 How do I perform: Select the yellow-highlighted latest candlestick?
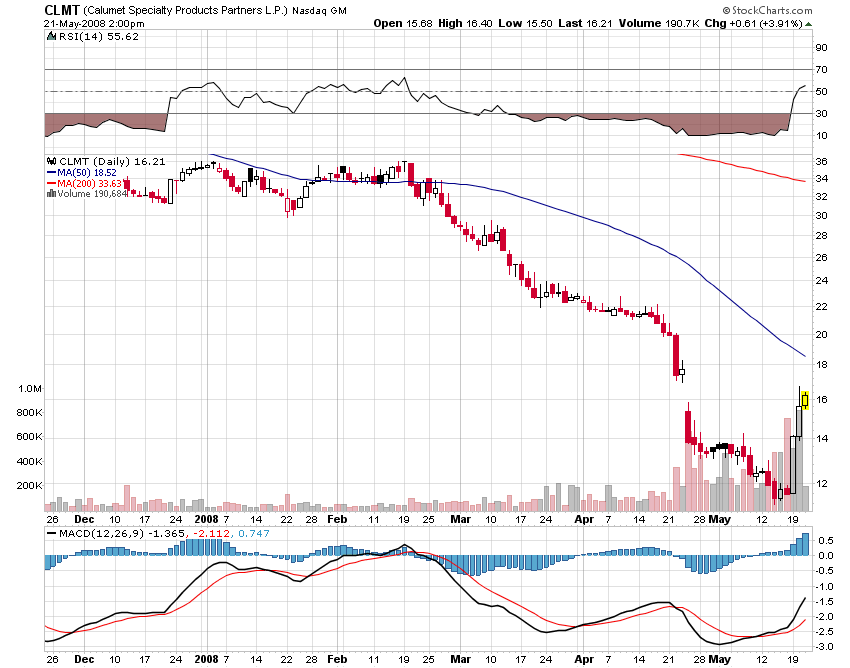[x=805, y=400]
